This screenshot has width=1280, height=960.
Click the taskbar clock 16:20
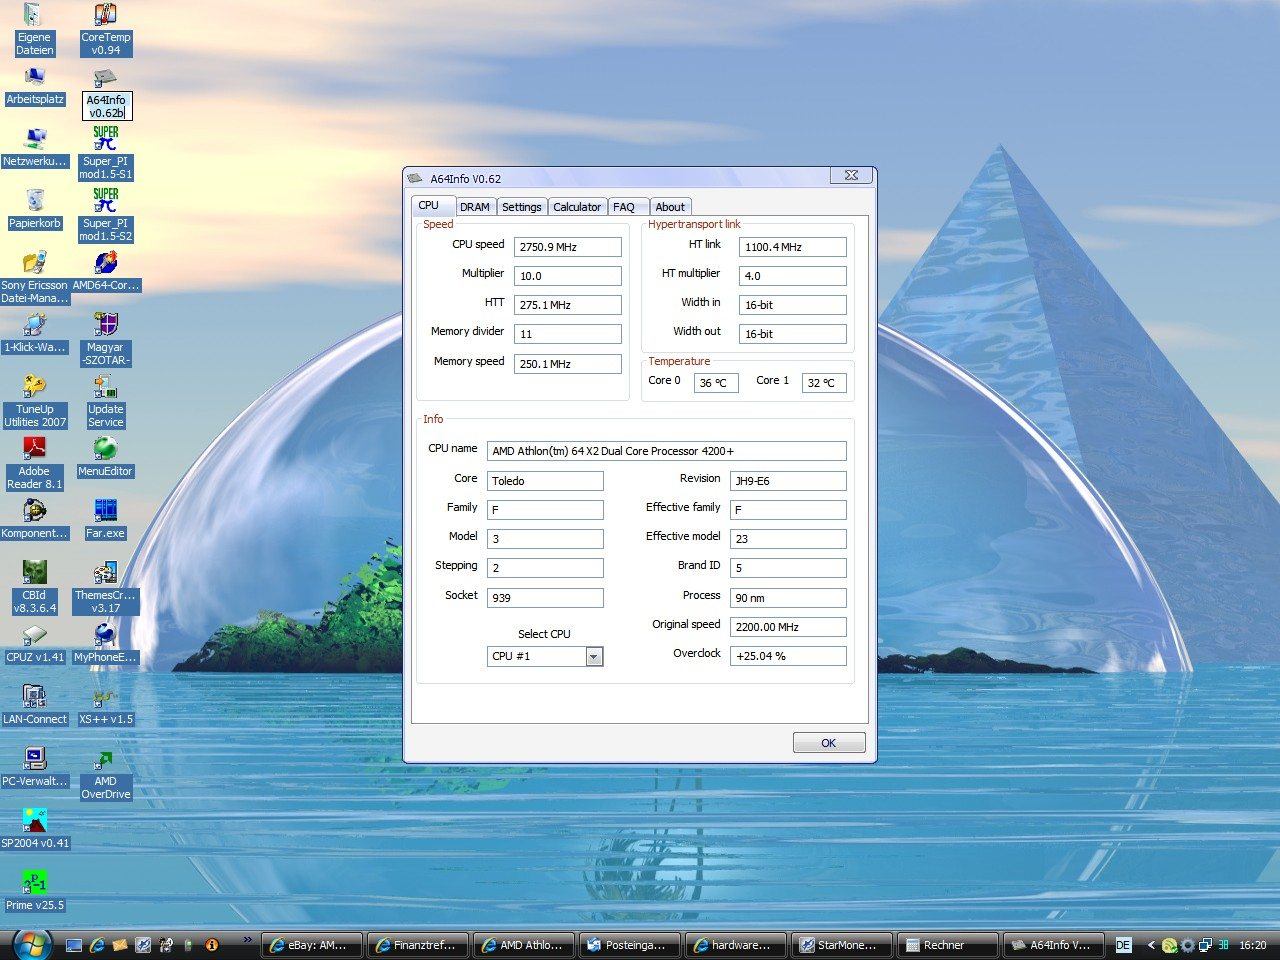[x=1252, y=945]
